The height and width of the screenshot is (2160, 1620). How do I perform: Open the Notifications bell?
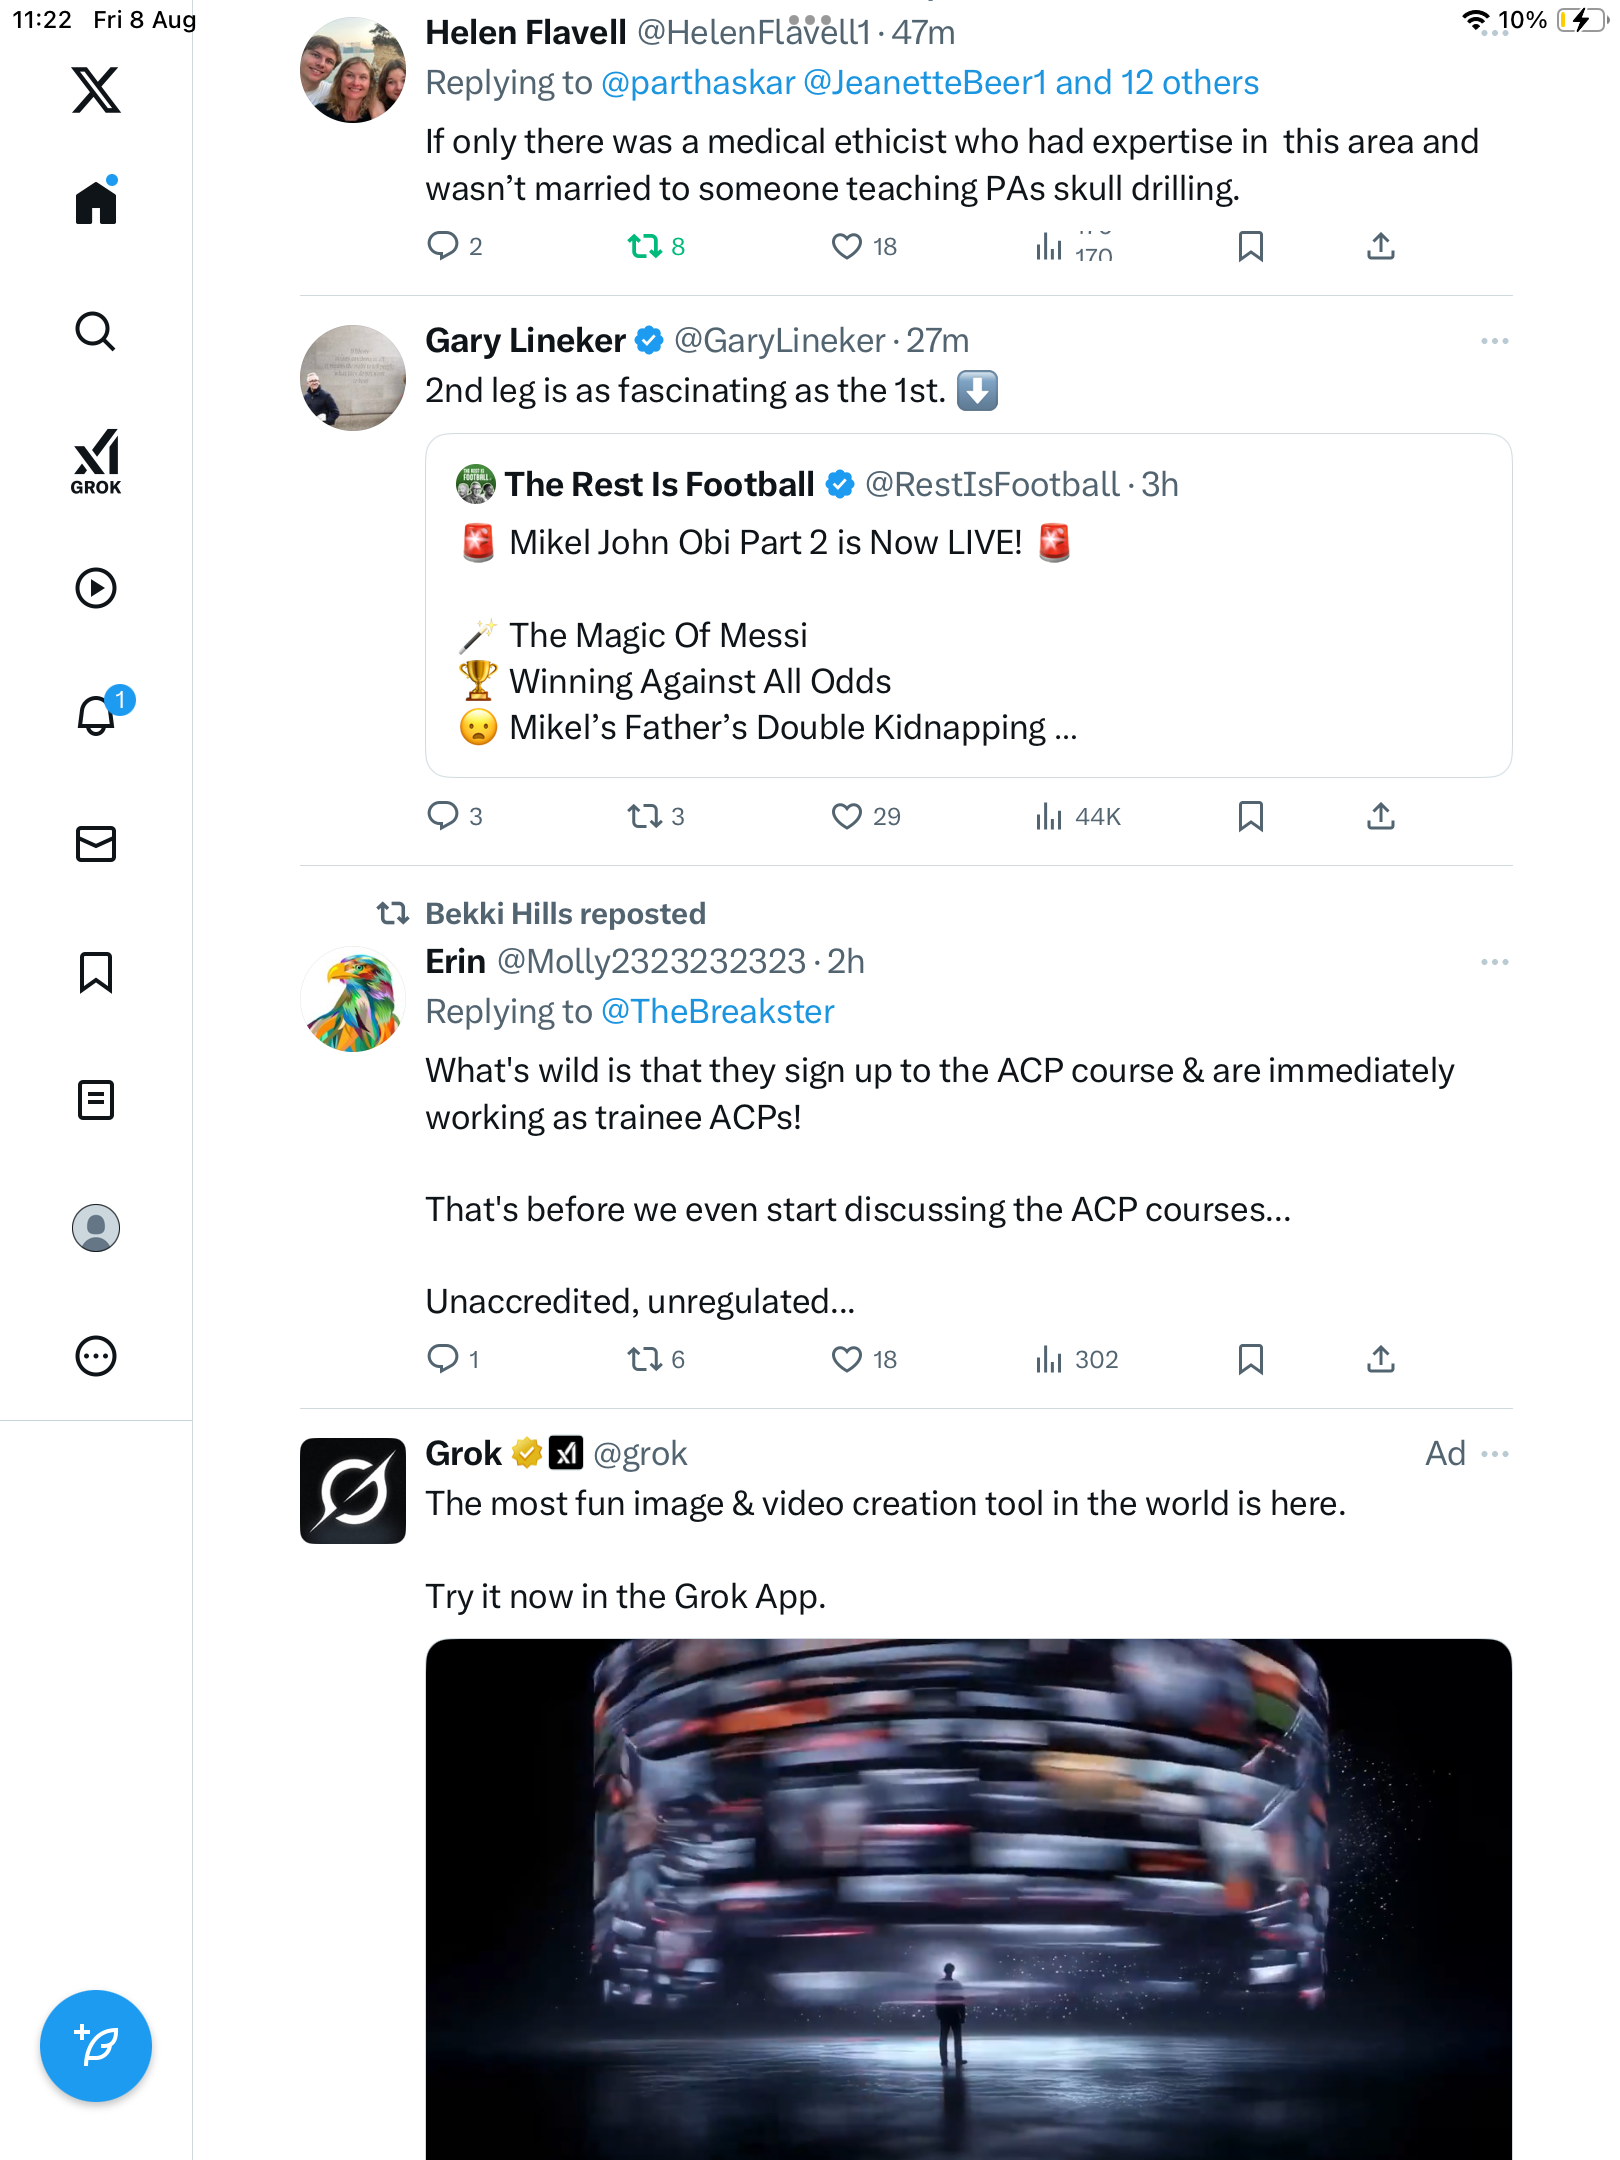tap(97, 715)
